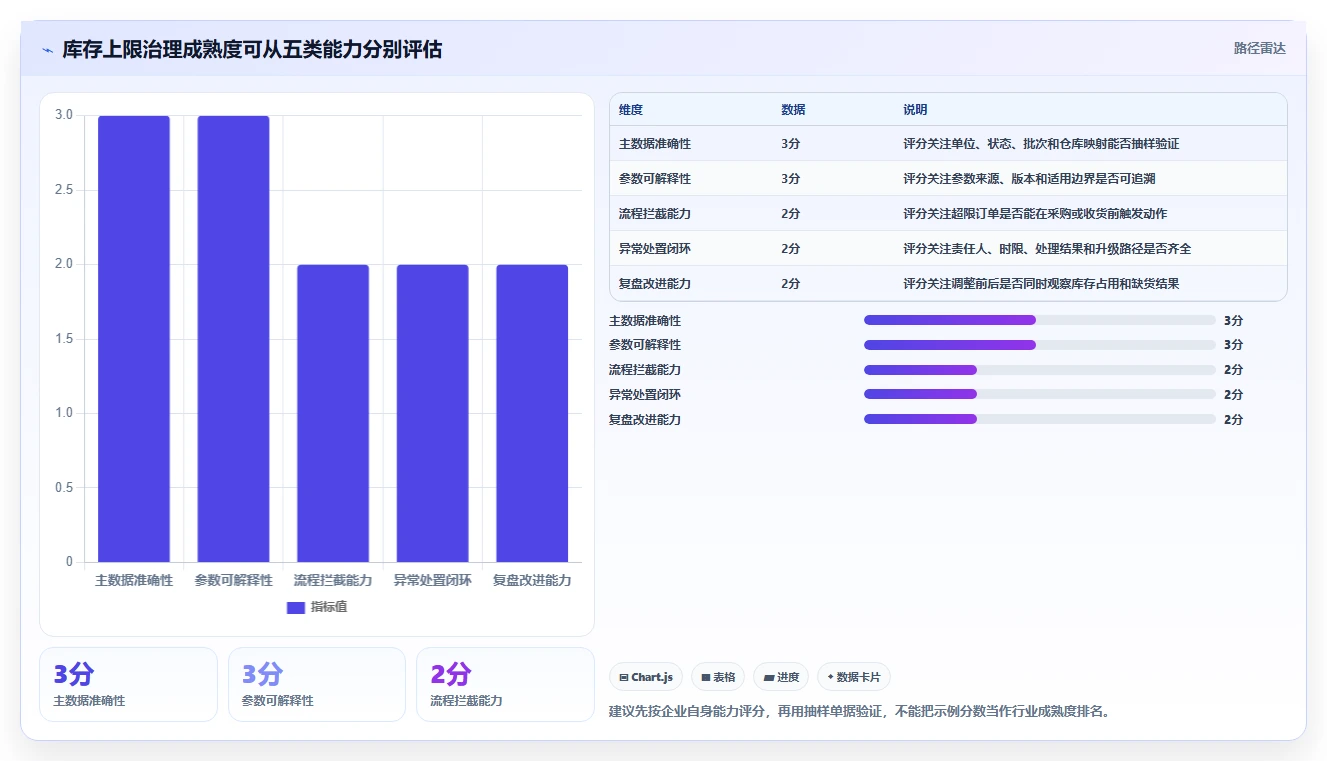
Task: Select the 复盘改进能力 table row name
Action: pos(655,284)
